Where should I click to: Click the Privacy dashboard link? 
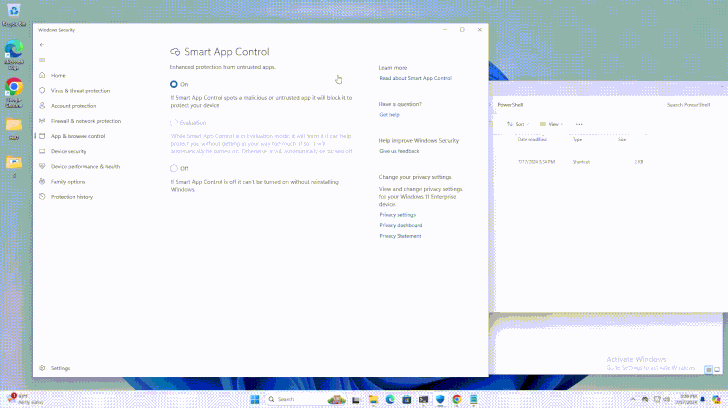coord(400,225)
